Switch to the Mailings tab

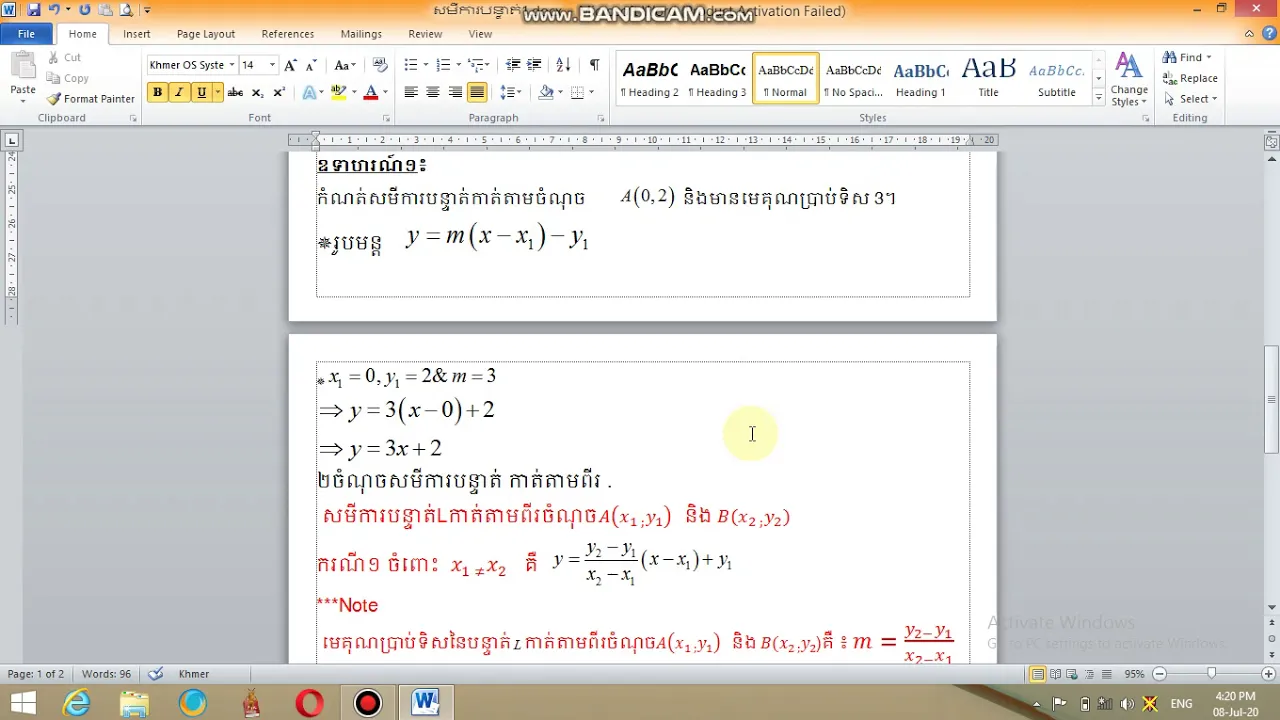[x=361, y=34]
